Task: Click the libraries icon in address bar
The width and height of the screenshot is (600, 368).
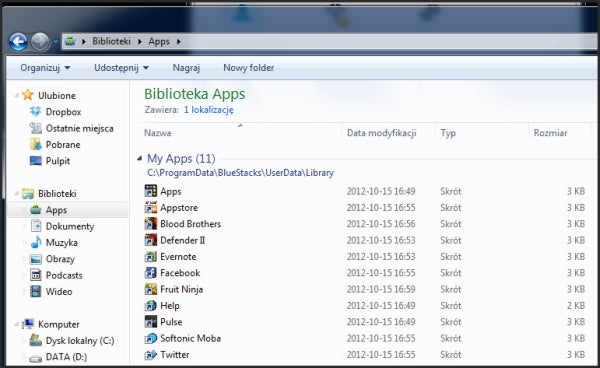Action: click(x=70, y=41)
